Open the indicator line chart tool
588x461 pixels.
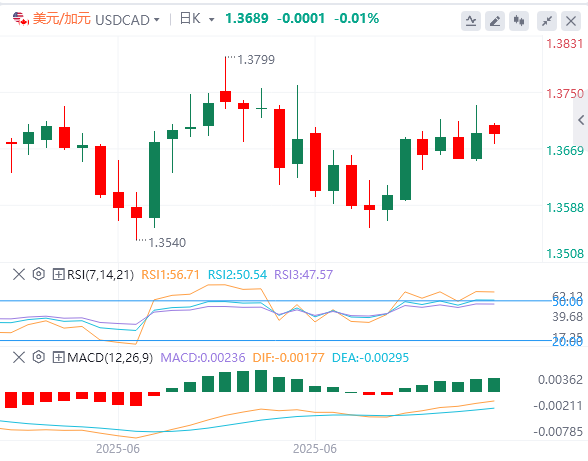[471, 21]
